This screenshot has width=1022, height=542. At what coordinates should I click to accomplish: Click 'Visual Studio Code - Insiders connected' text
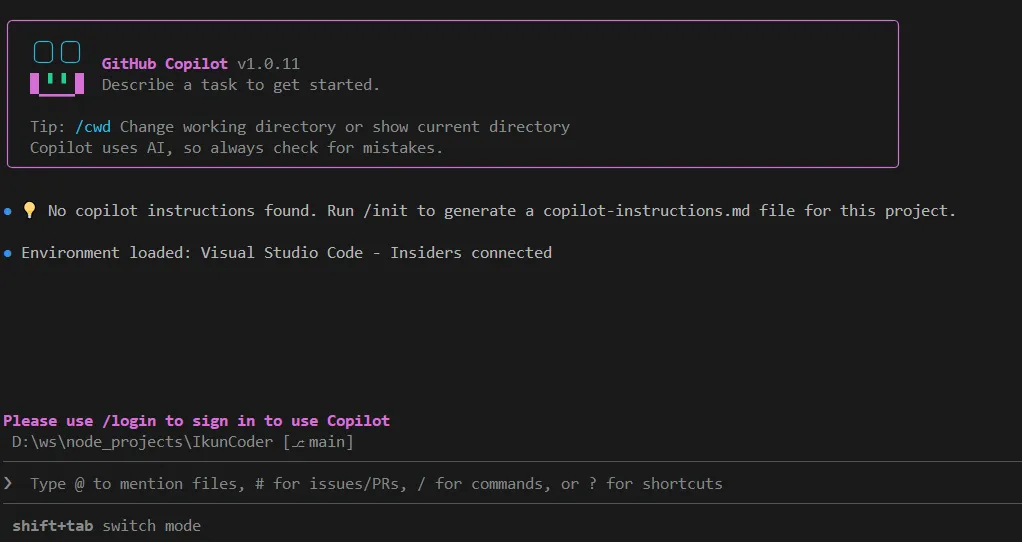[x=376, y=253]
